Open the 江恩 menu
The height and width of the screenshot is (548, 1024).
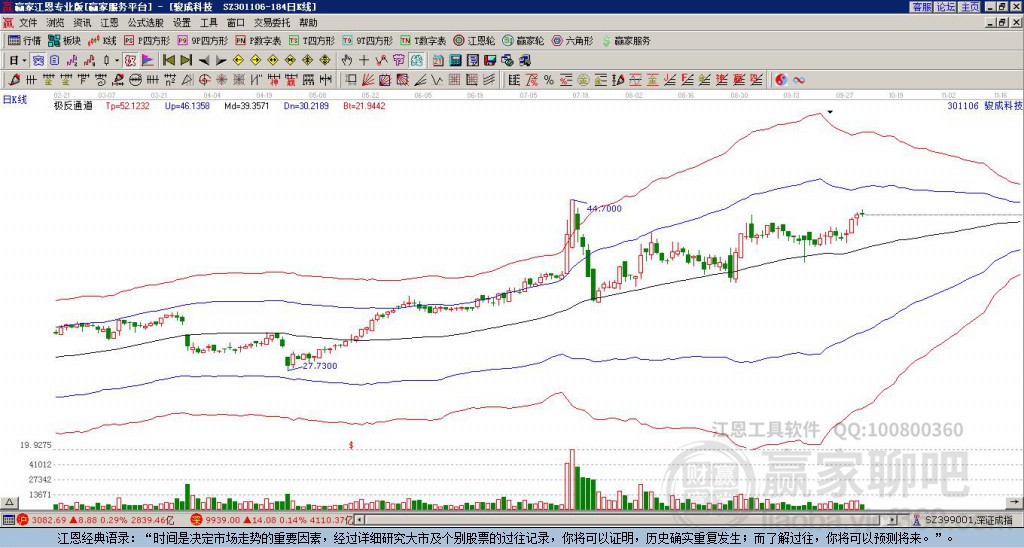pyautogui.click(x=109, y=23)
